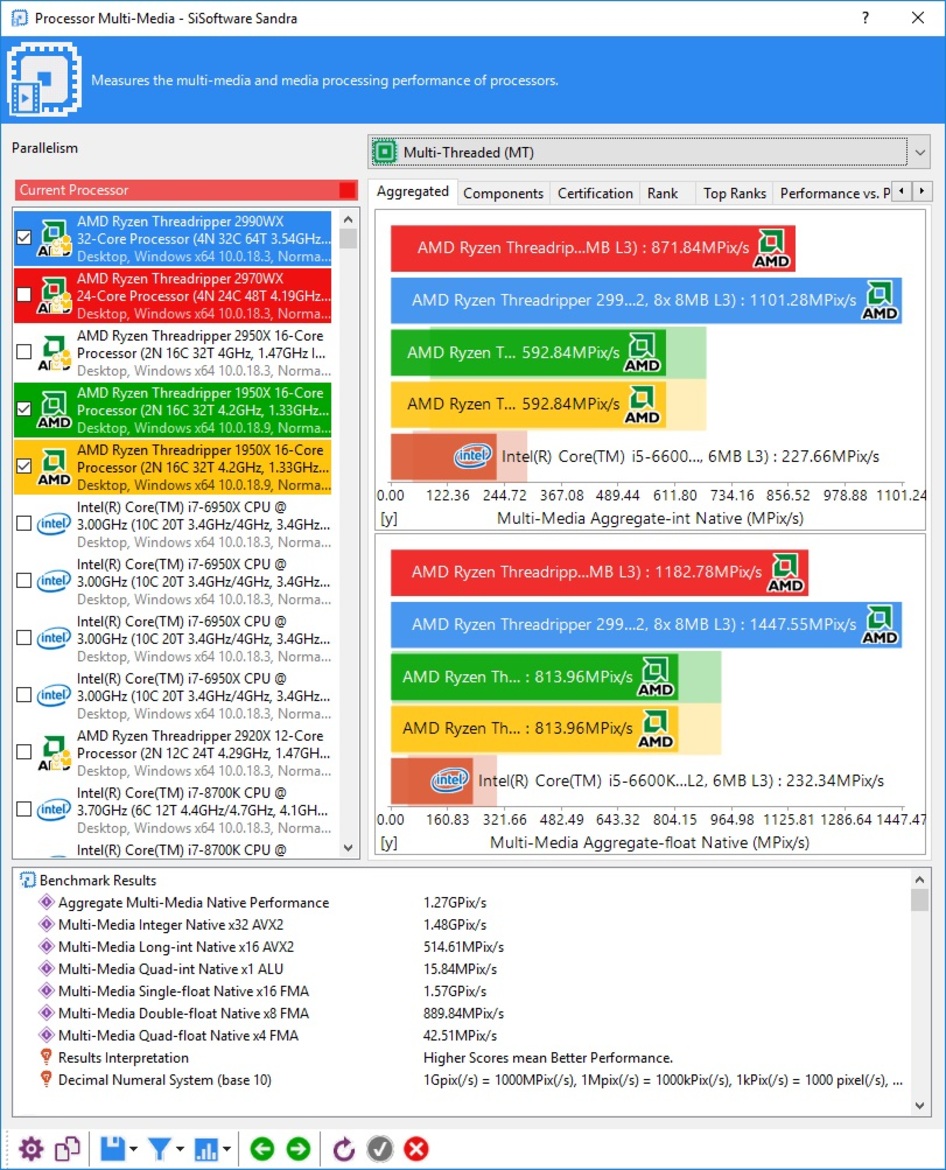
Task: Uncheck the Threadripper 2990WX checkbox
Action: [24, 237]
